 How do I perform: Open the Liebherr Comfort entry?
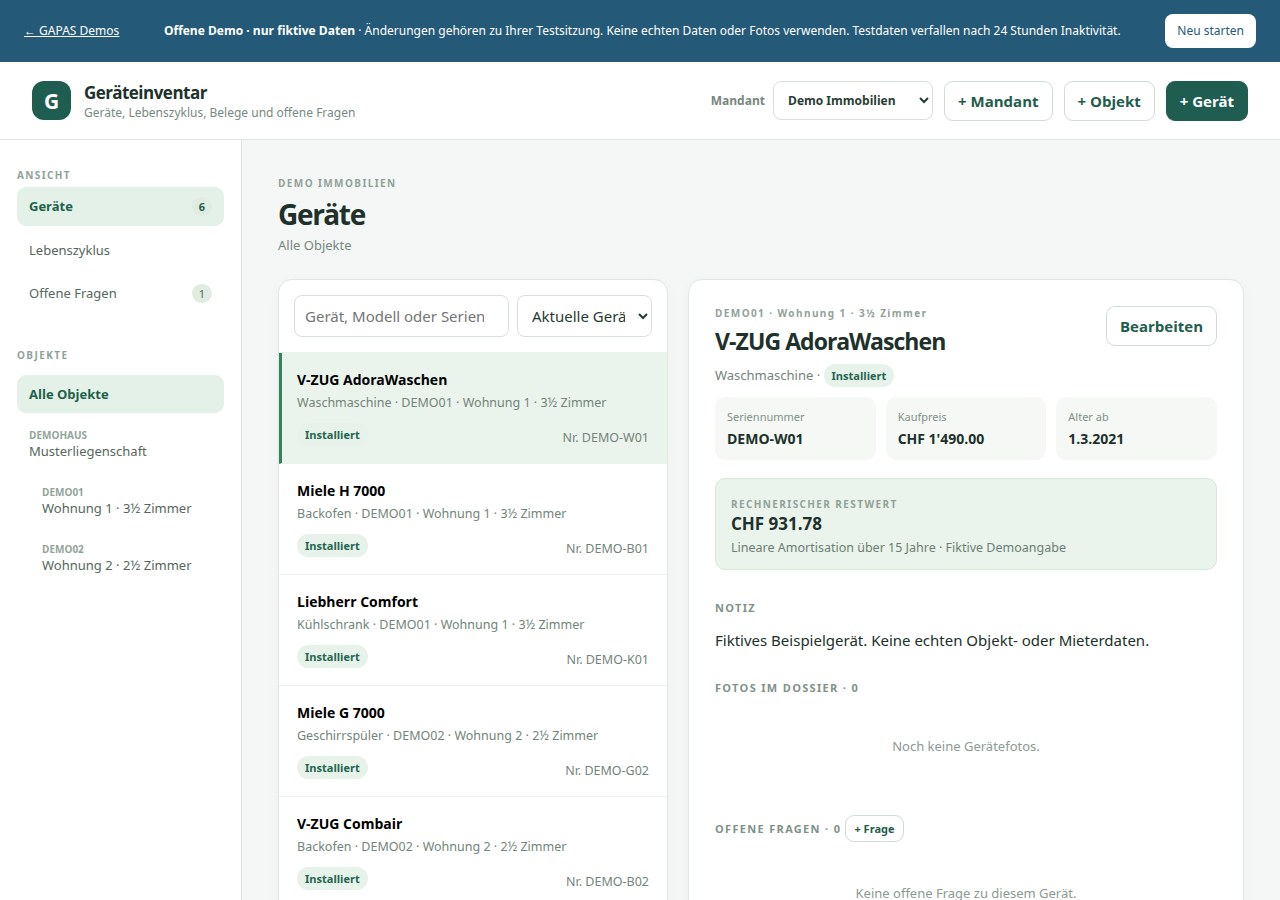(x=473, y=630)
